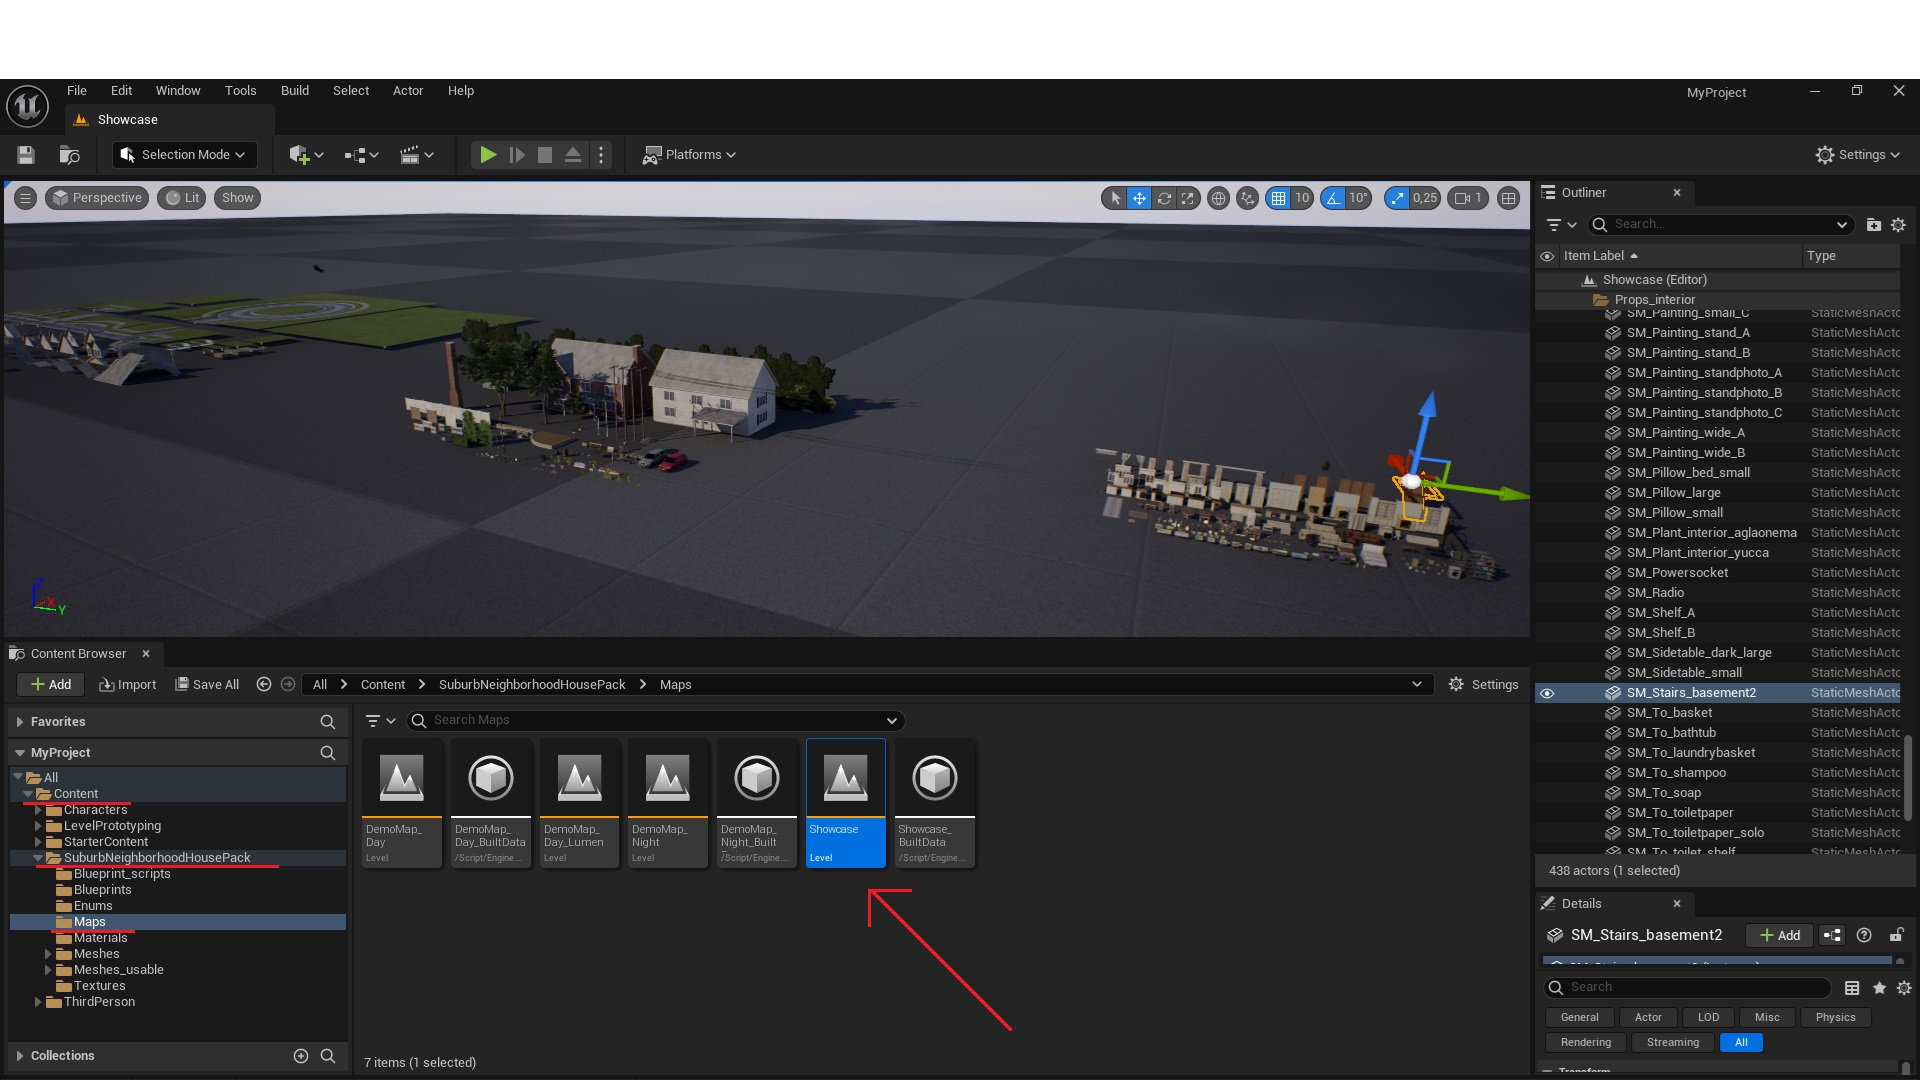This screenshot has width=1920, height=1080.
Task: Select the Physics details filter
Action: coord(1835,1017)
